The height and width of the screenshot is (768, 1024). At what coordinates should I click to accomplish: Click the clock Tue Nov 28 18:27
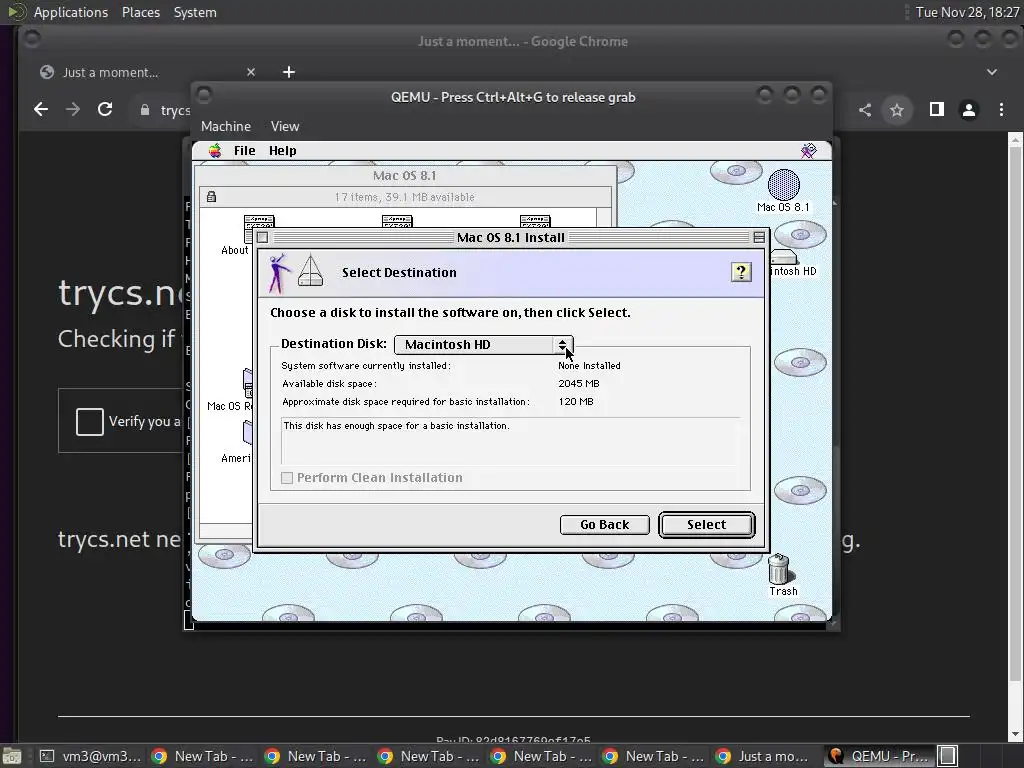click(967, 12)
